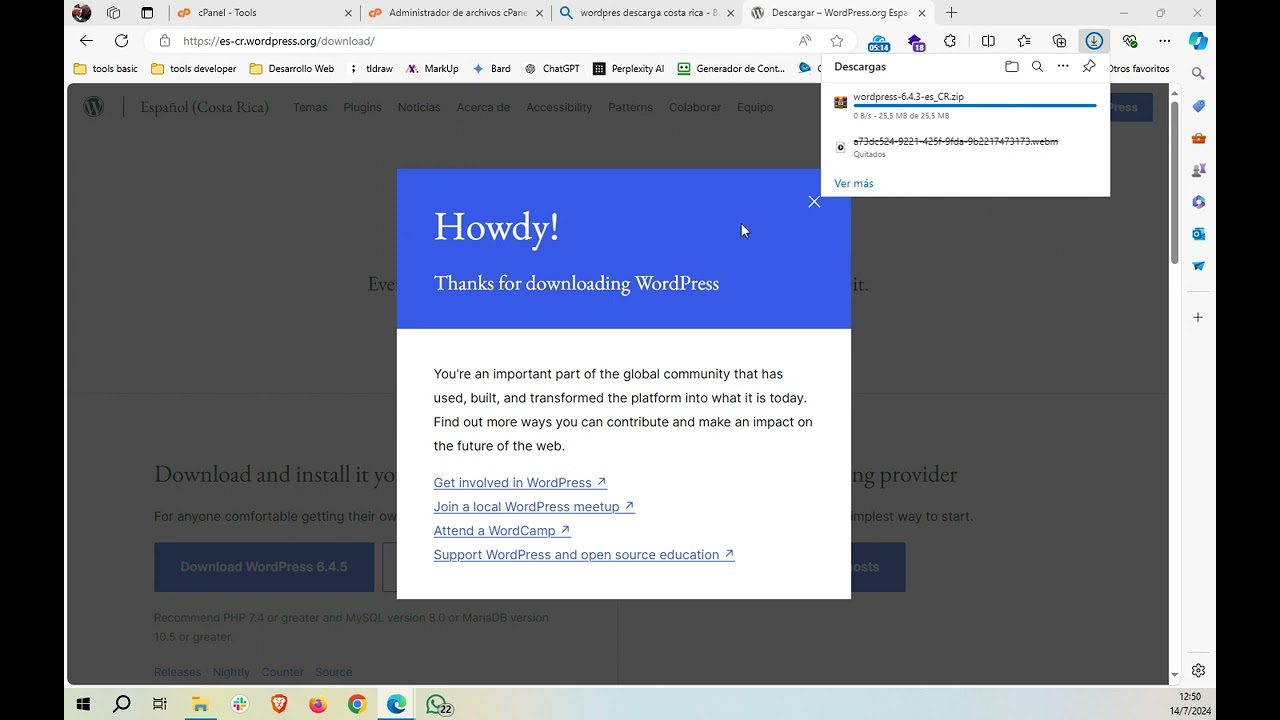
Task: Pin the Descargas panel
Action: tap(1089, 67)
